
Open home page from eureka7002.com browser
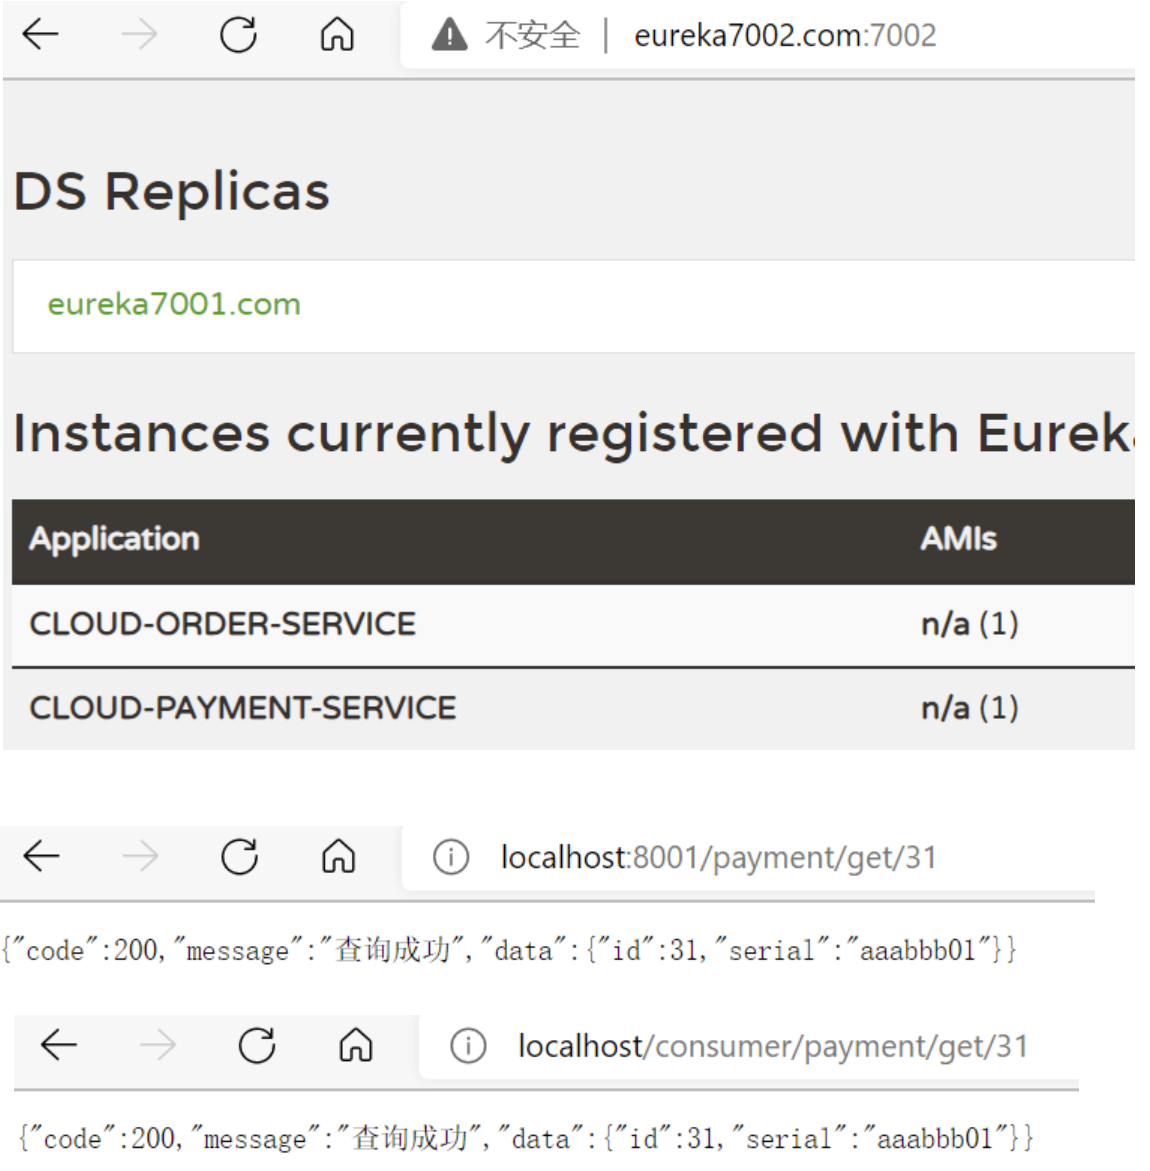point(337,34)
